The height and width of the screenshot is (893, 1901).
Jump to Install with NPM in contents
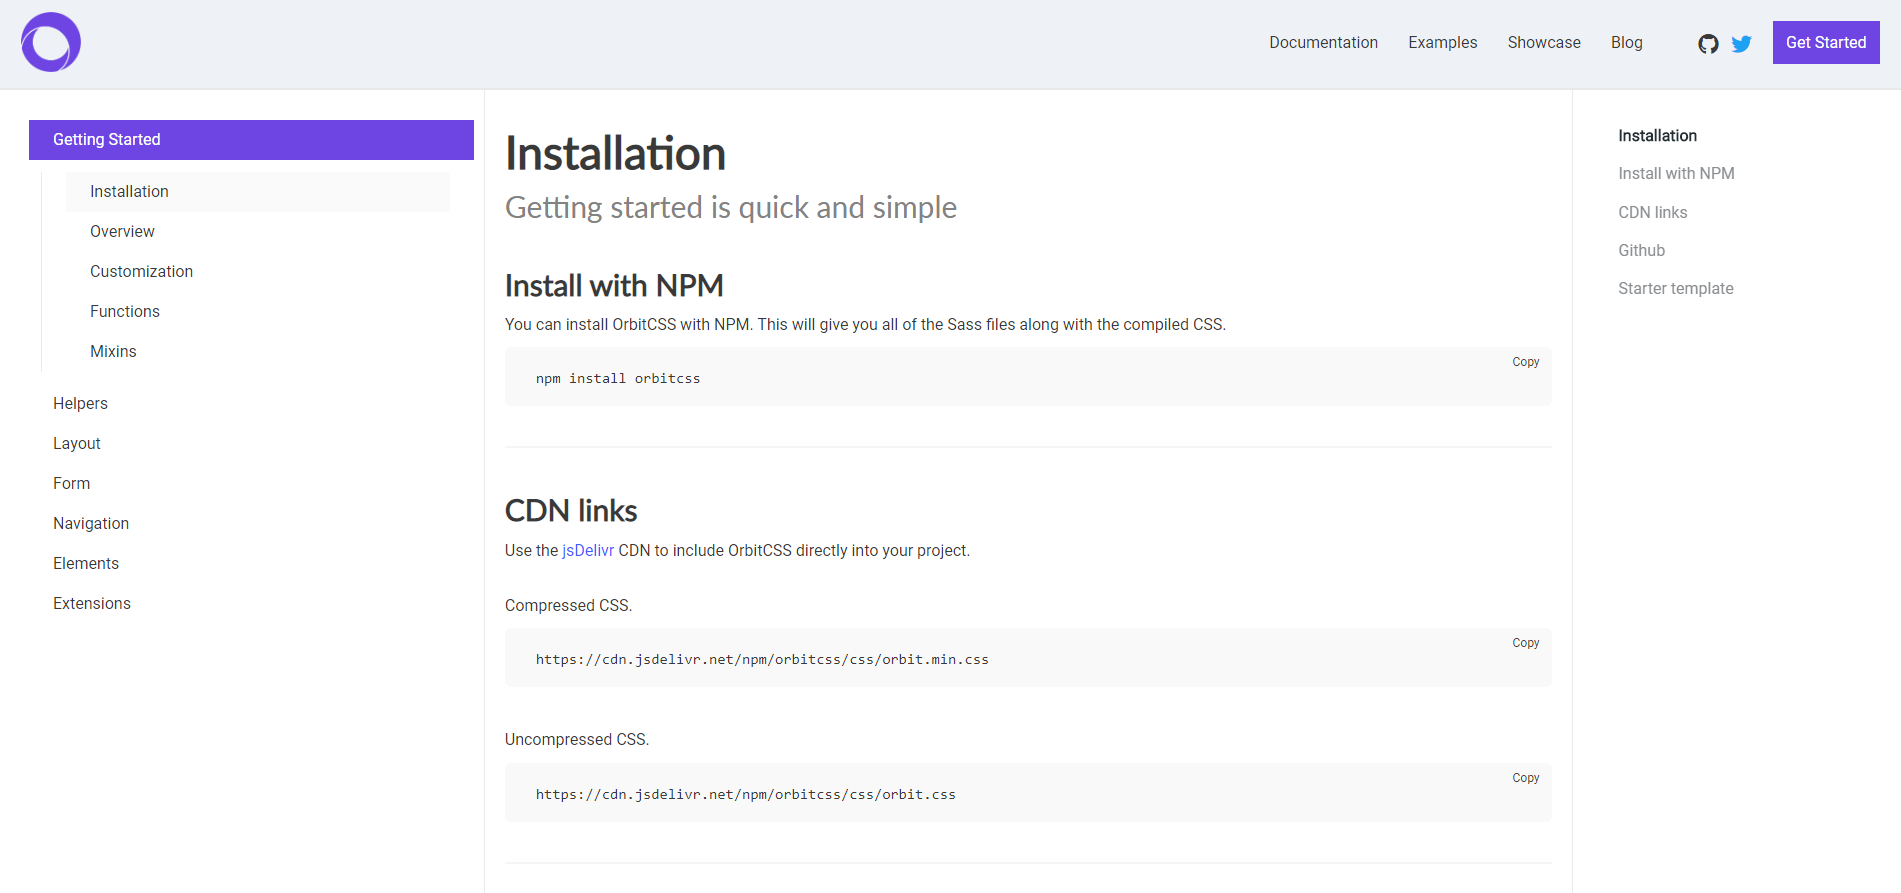(1676, 173)
